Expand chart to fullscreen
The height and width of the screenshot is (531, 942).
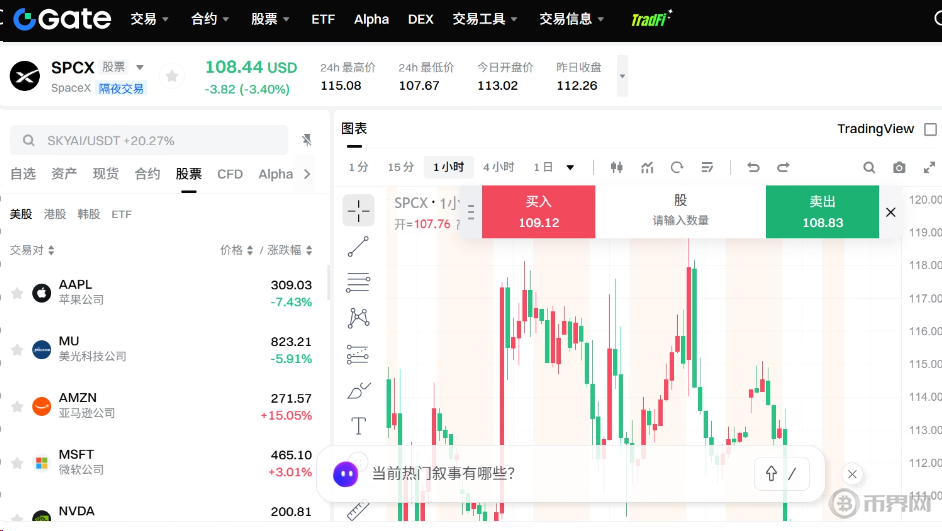(929, 168)
